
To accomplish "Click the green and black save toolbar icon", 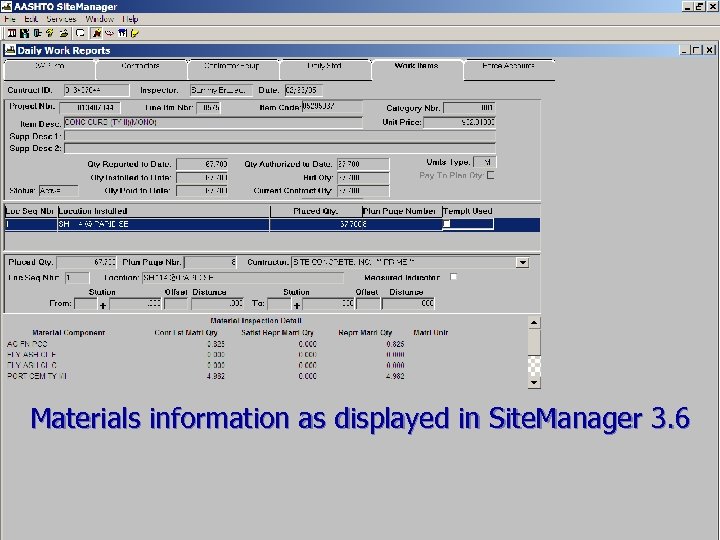I will [24, 33].
